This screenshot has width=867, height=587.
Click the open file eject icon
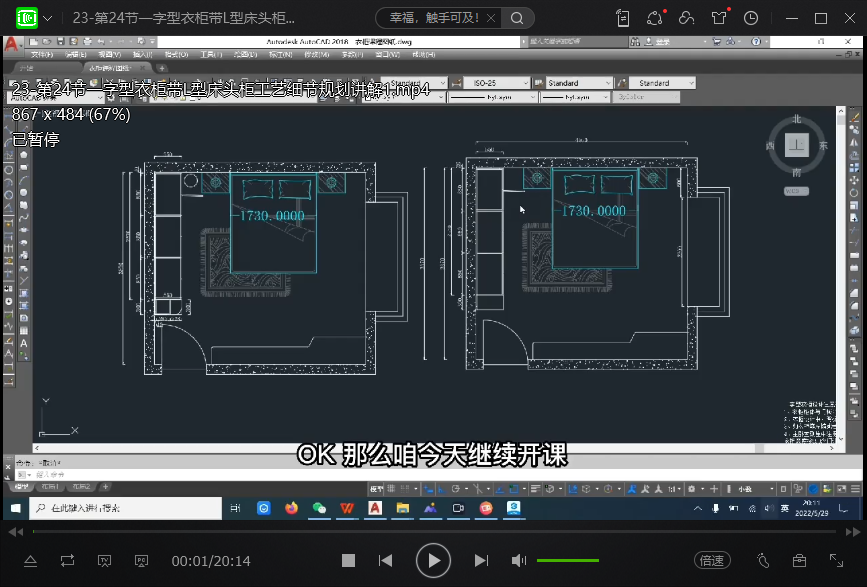[30, 561]
